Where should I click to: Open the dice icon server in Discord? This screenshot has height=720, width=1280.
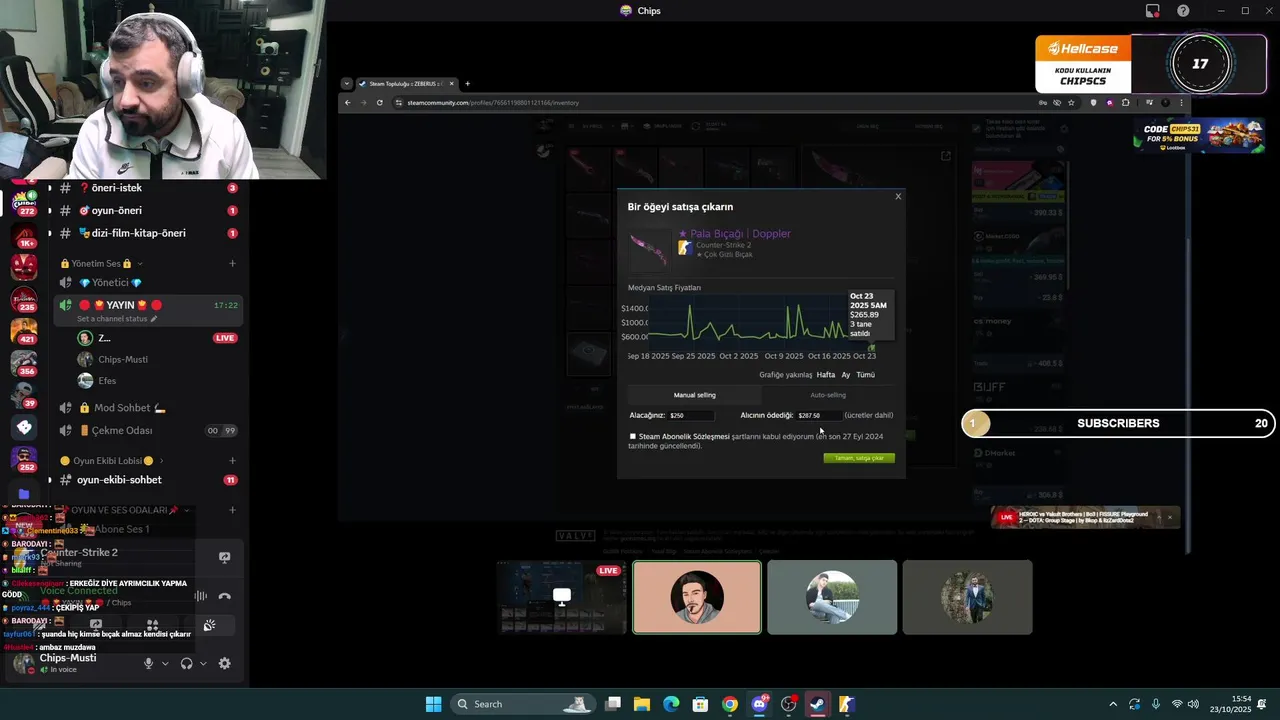point(24,427)
